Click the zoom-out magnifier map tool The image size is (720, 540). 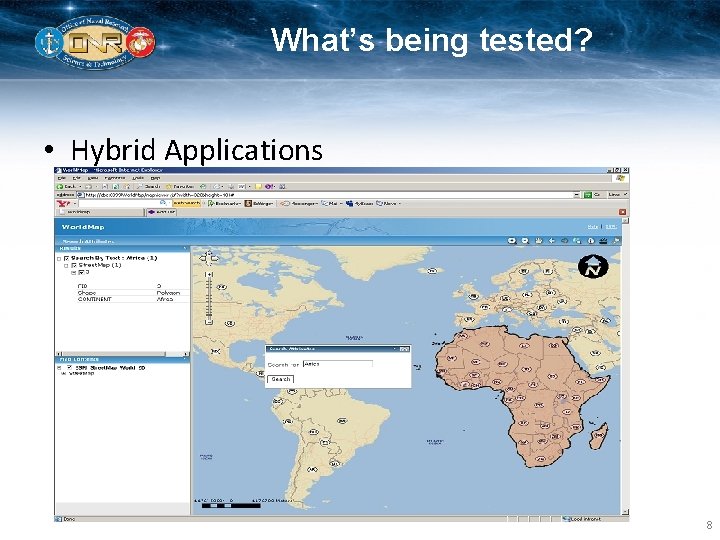(525, 241)
